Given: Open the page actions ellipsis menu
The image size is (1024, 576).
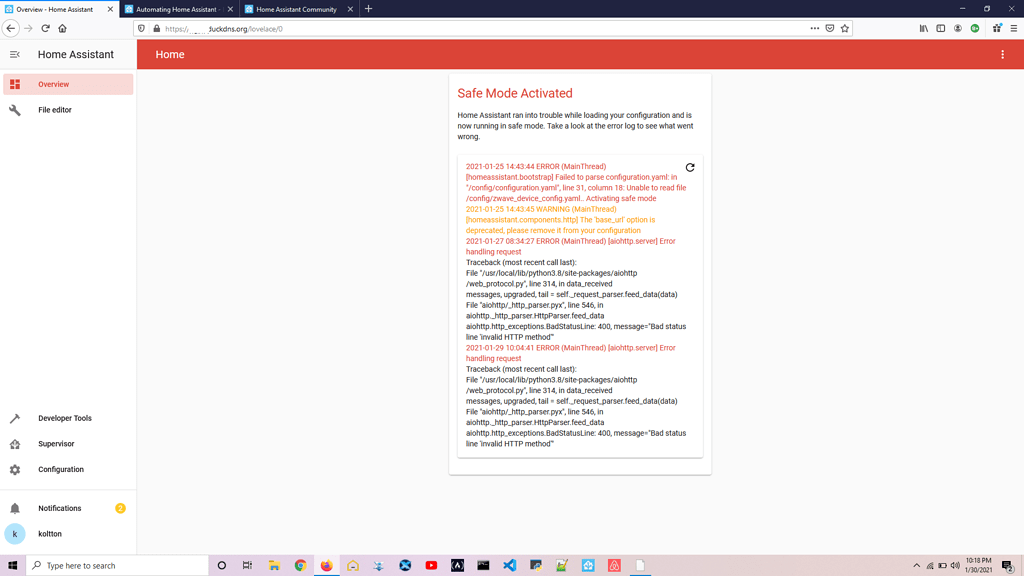Looking at the screenshot, I should 814,29.
